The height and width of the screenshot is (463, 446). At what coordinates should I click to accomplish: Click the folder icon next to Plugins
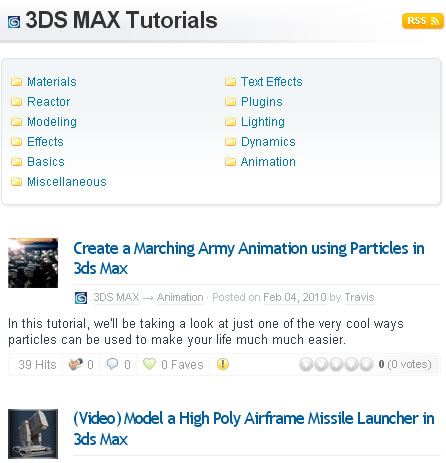coord(230,102)
